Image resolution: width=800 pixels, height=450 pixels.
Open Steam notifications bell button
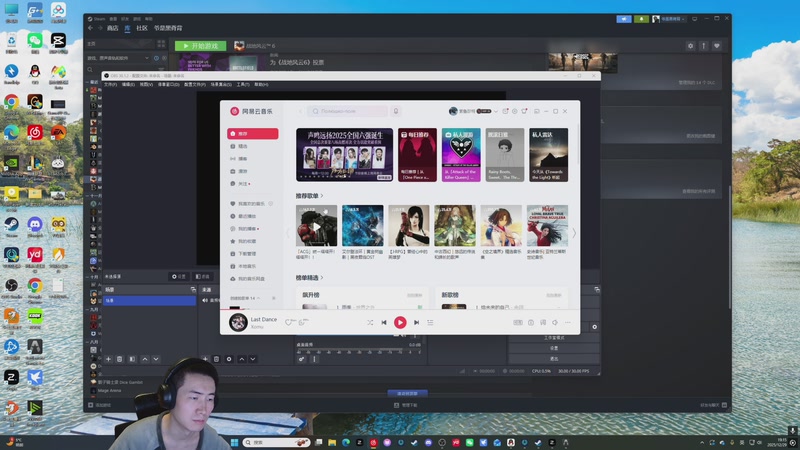pyautogui.click(x=641, y=19)
